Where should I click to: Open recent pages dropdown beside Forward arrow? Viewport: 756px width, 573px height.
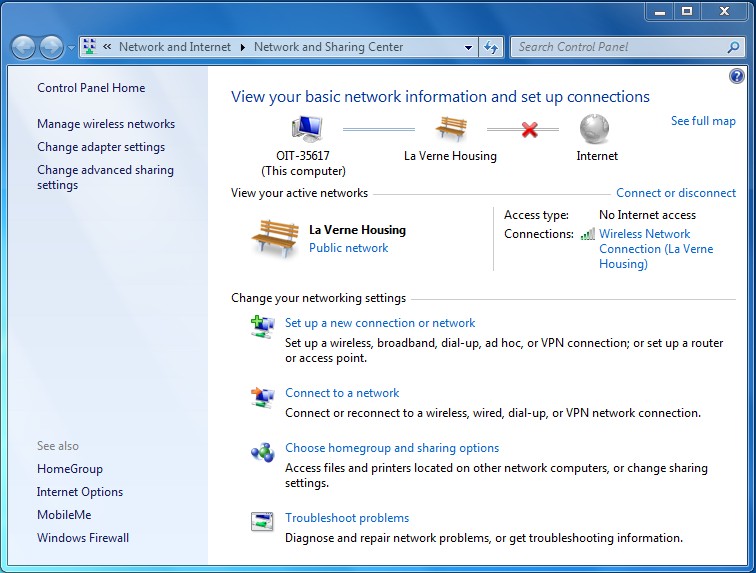(x=71, y=48)
